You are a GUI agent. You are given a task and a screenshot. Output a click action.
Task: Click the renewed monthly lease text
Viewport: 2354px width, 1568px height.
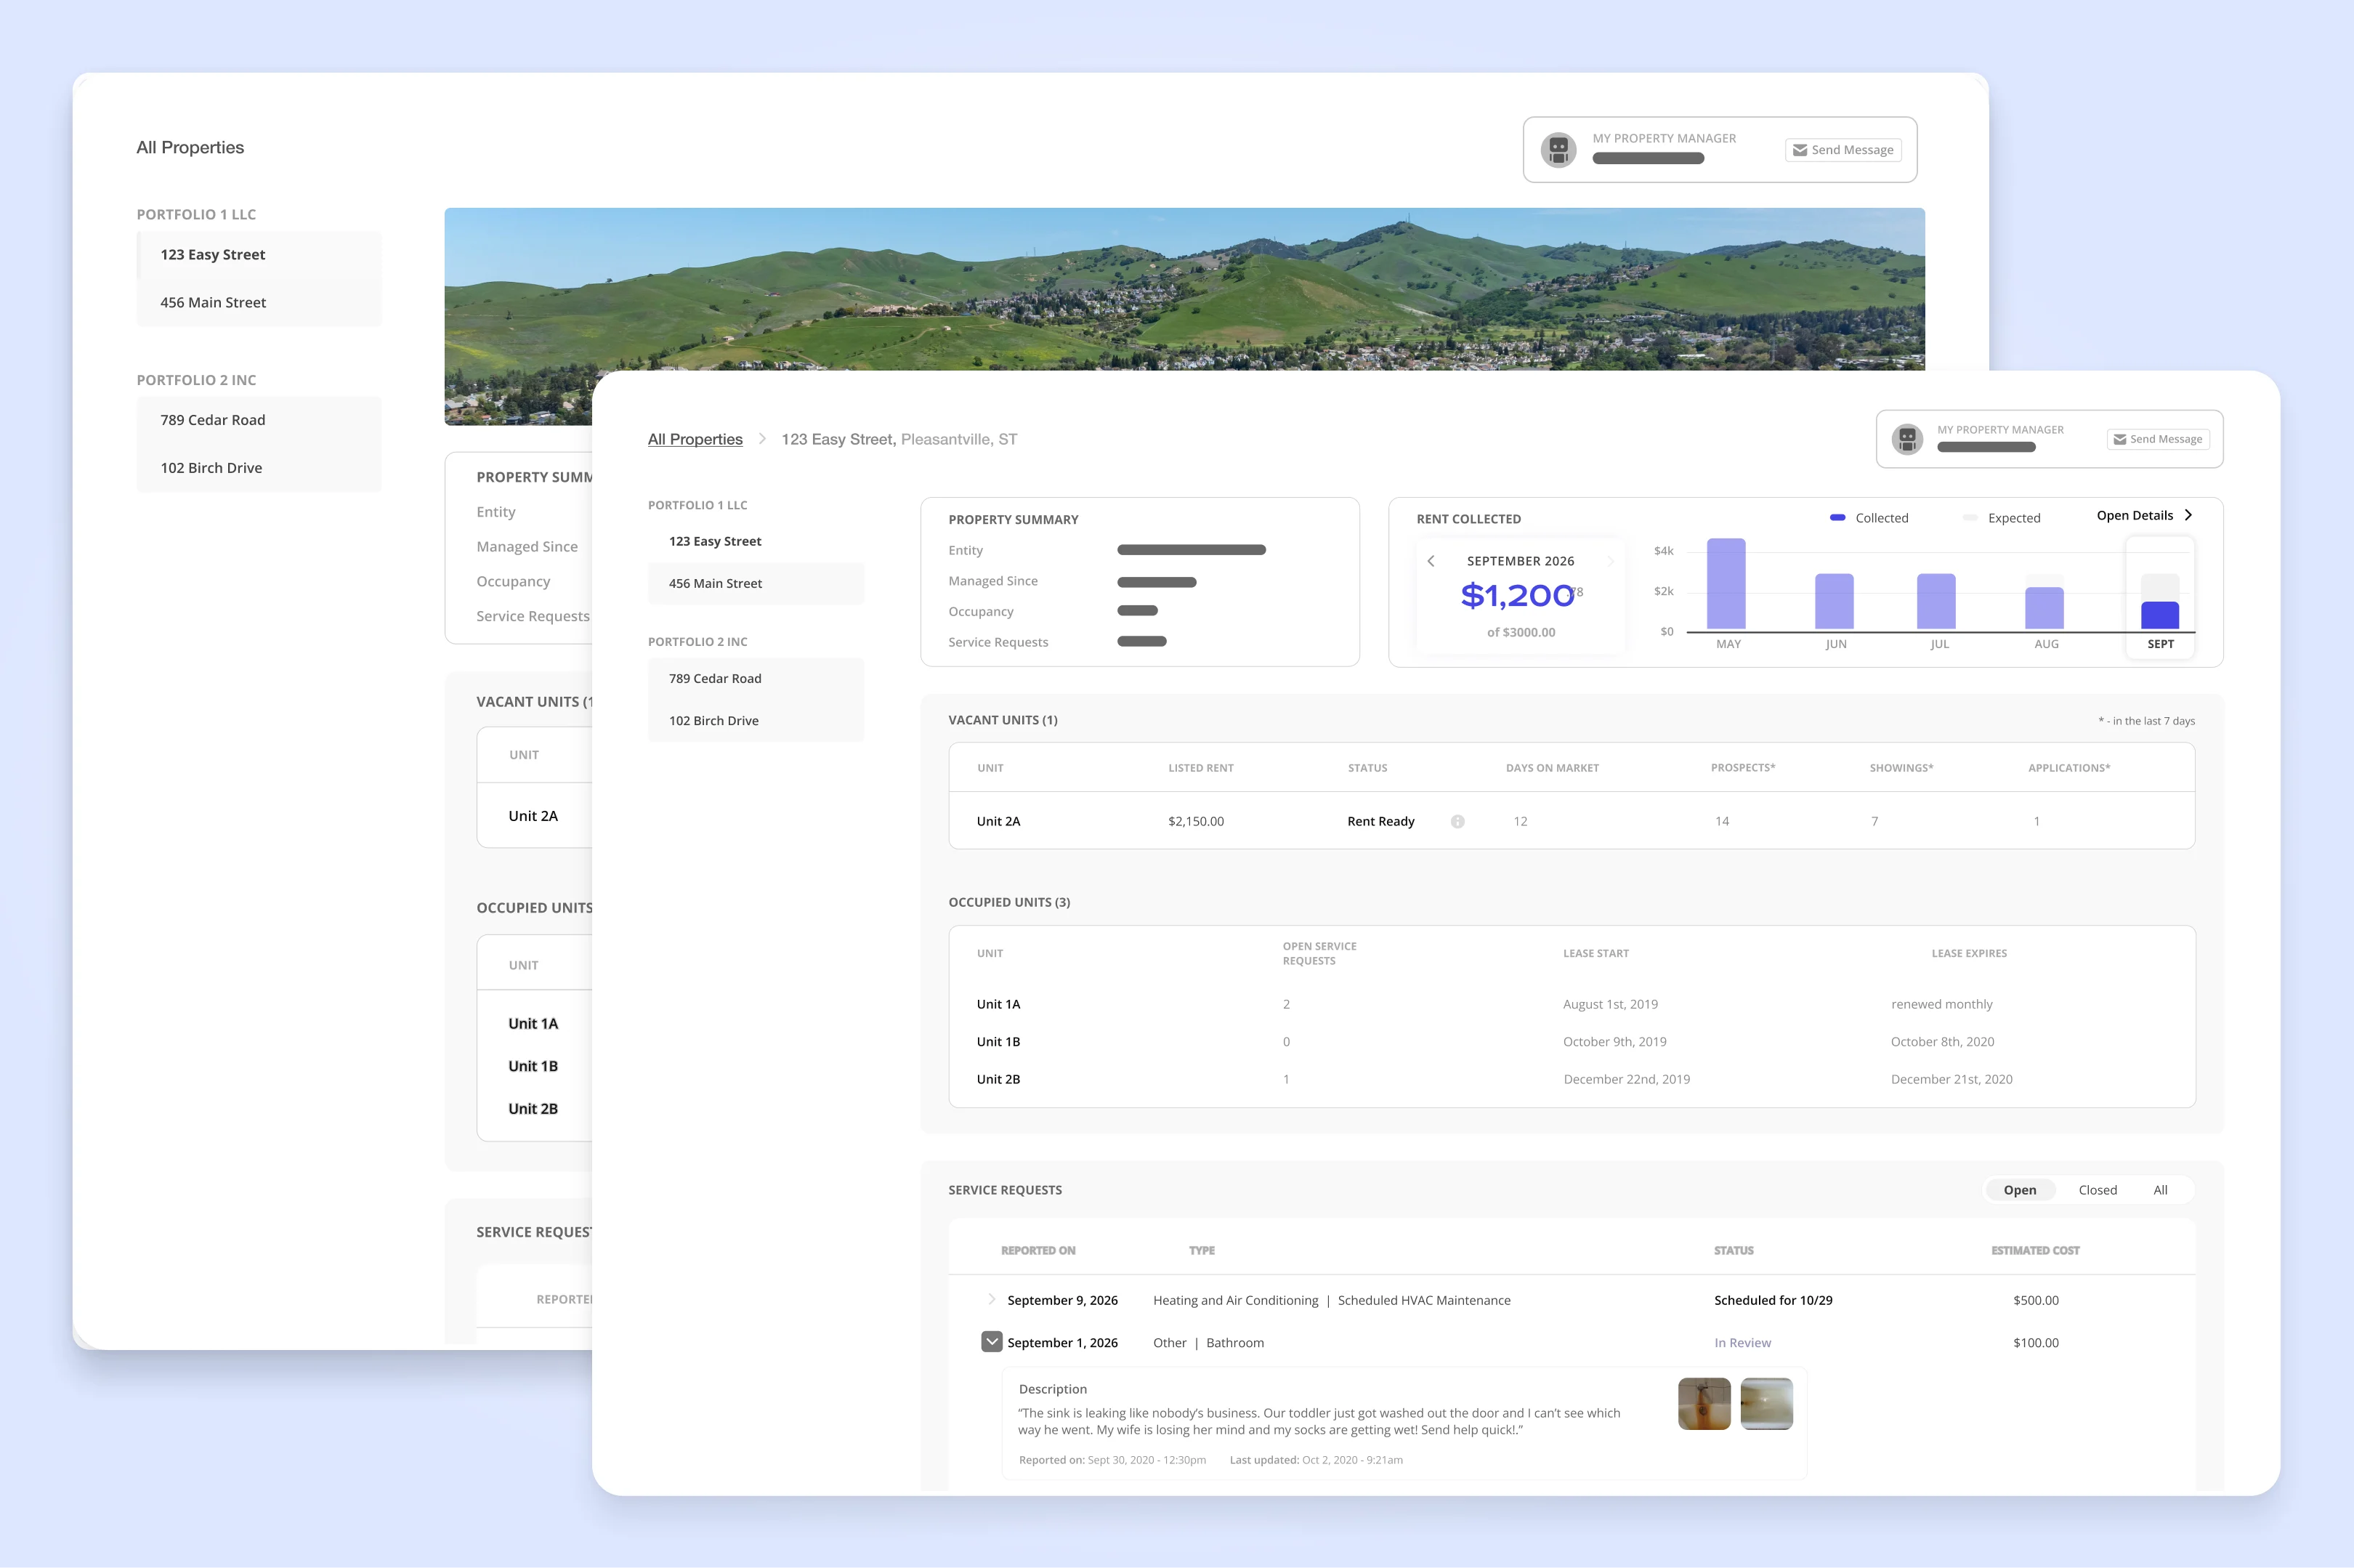pos(1941,1004)
